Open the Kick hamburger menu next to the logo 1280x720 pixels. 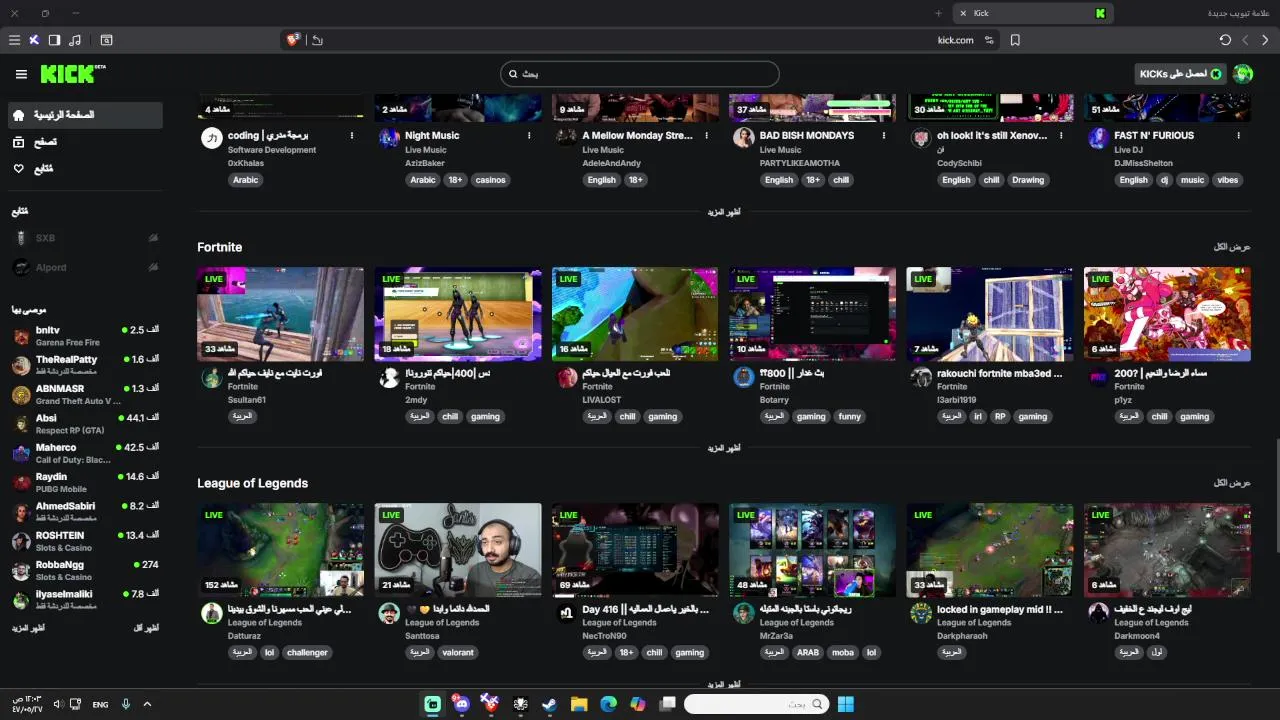click(21, 74)
